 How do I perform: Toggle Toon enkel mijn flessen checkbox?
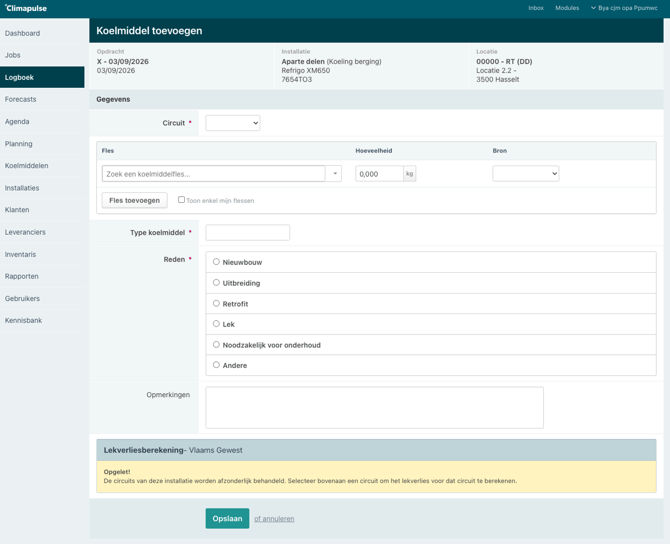point(182,200)
